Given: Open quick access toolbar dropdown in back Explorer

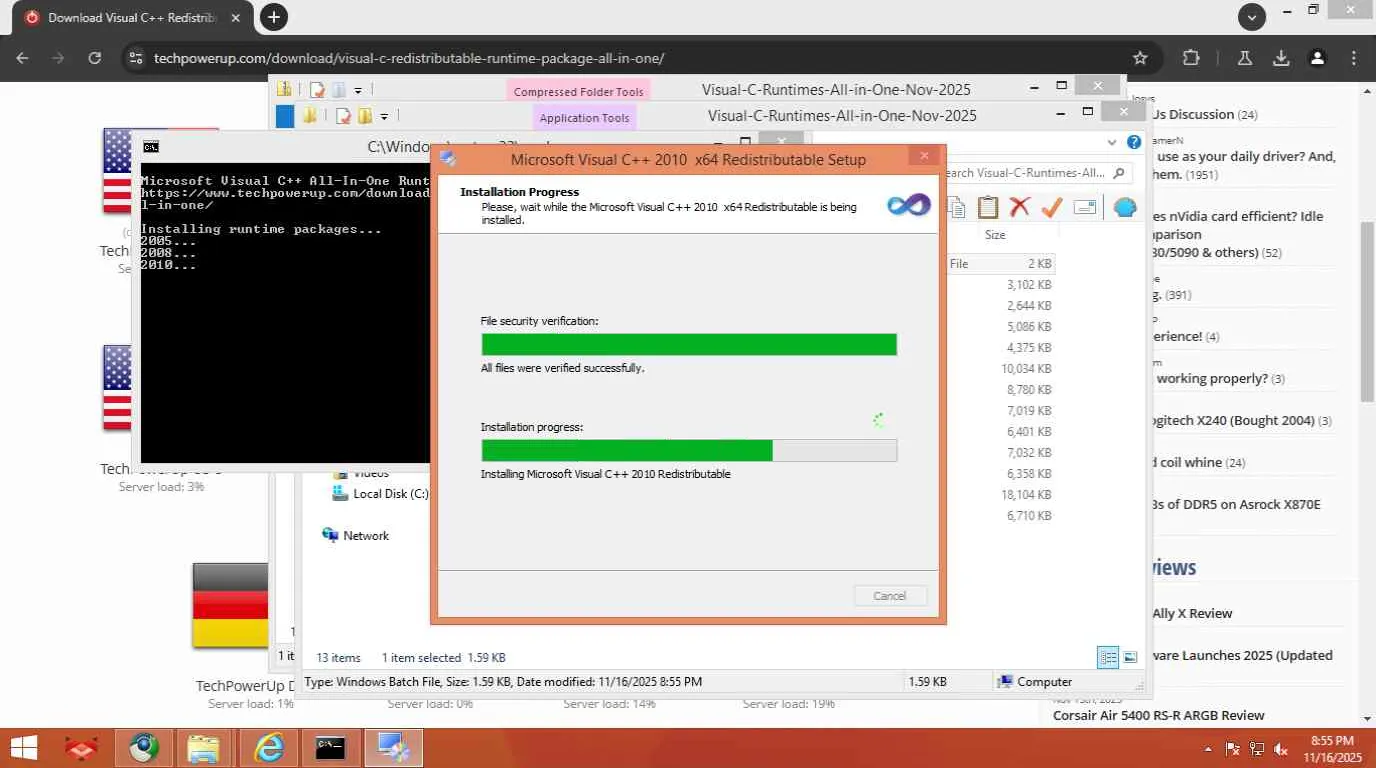Looking at the screenshot, I should pyautogui.click(x=358, y=90).
